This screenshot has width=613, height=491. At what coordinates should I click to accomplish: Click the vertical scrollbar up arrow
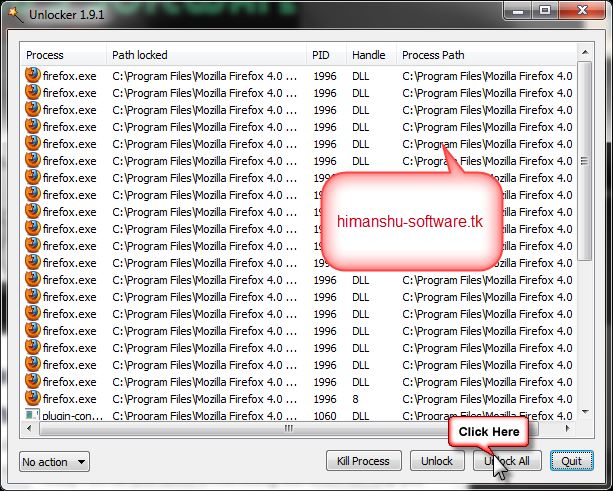[x=585, y=52]
